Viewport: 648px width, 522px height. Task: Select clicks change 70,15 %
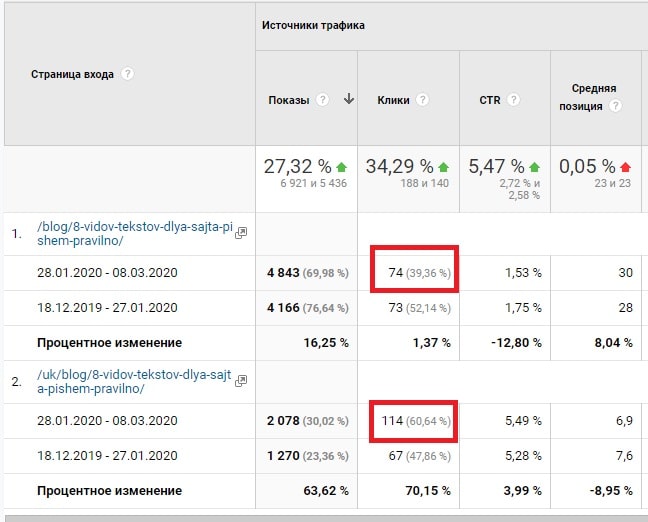tap(428, 491)
